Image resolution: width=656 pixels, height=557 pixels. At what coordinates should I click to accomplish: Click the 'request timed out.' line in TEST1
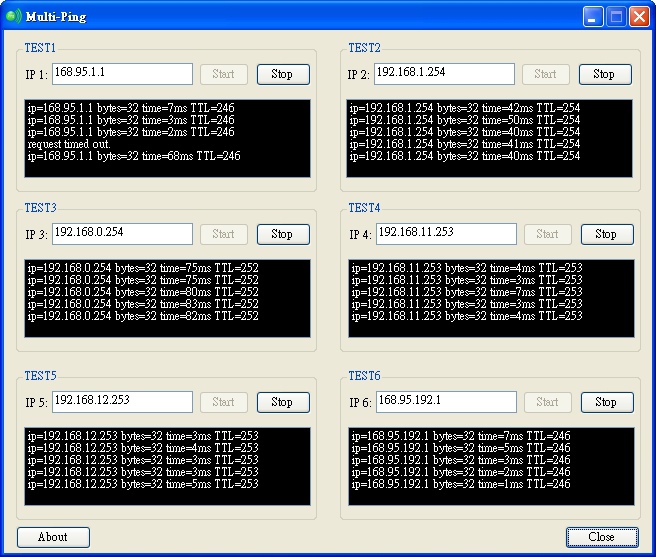point(69,144)
